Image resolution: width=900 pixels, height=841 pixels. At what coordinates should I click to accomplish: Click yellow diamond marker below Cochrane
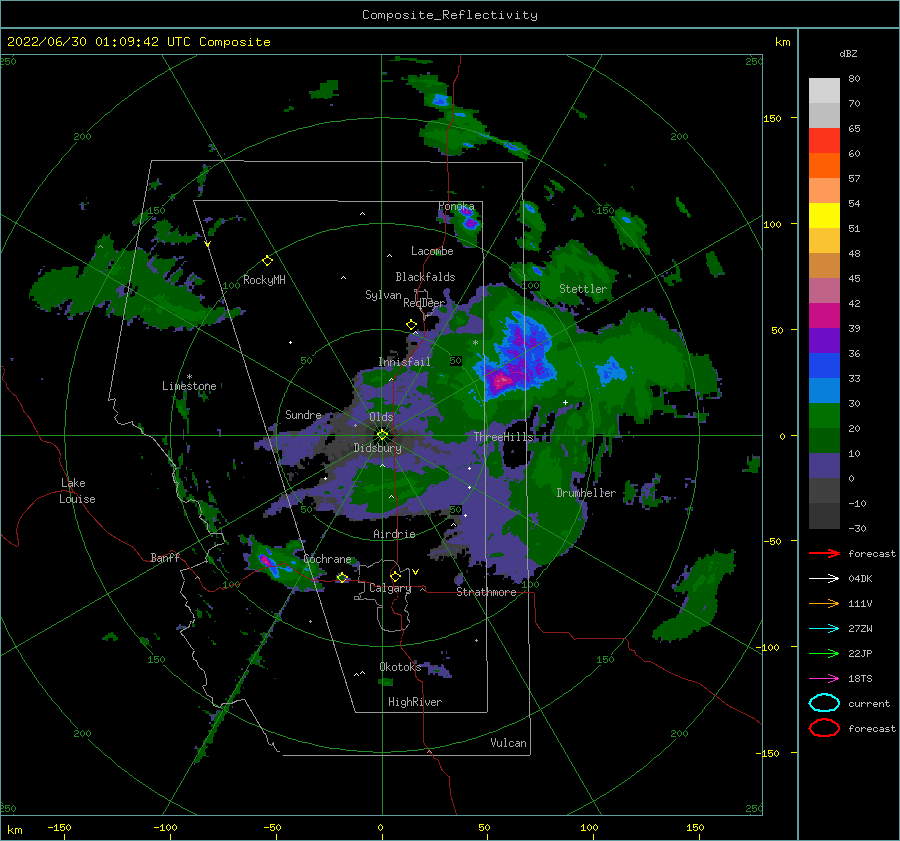pos(342,578)
